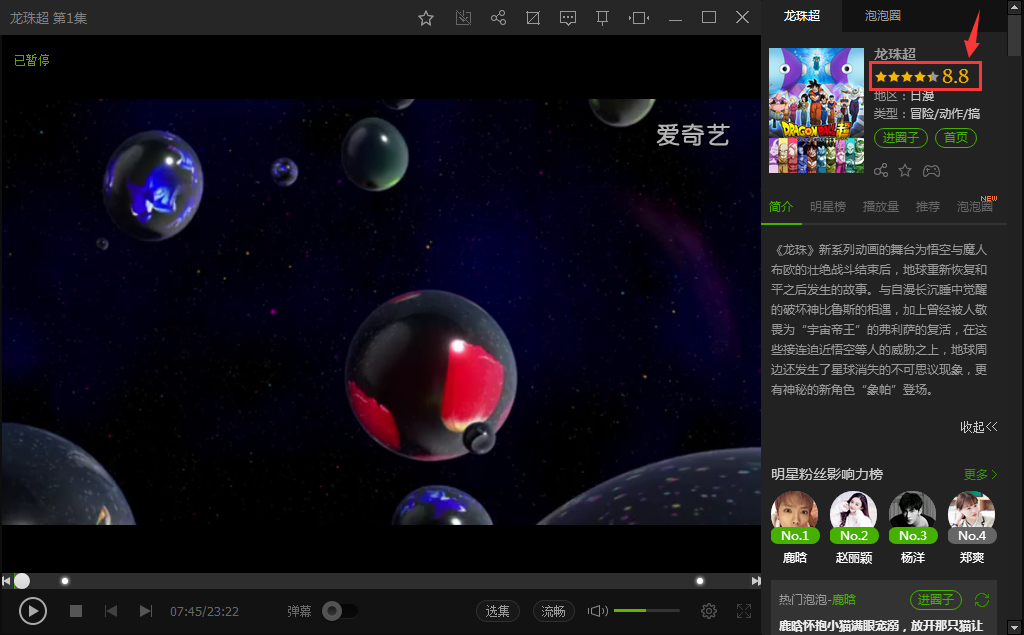Favorite via the sidebar star icon
The width and height of the screenshot is (1024, 635).
pyautogui.click(x=905, y=171)
